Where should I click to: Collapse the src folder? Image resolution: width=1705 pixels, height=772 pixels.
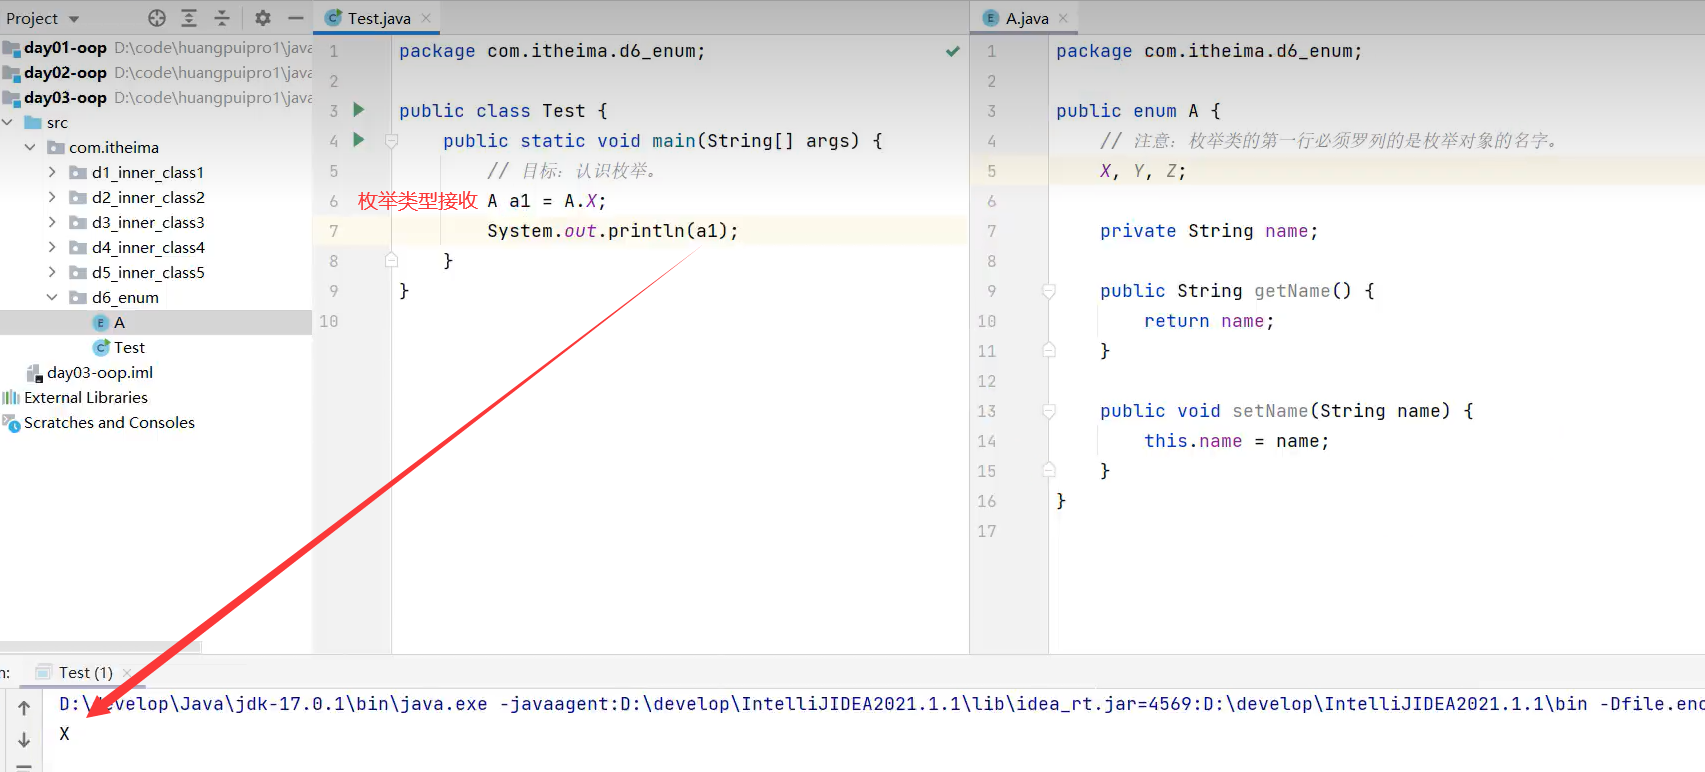point(8,122)
